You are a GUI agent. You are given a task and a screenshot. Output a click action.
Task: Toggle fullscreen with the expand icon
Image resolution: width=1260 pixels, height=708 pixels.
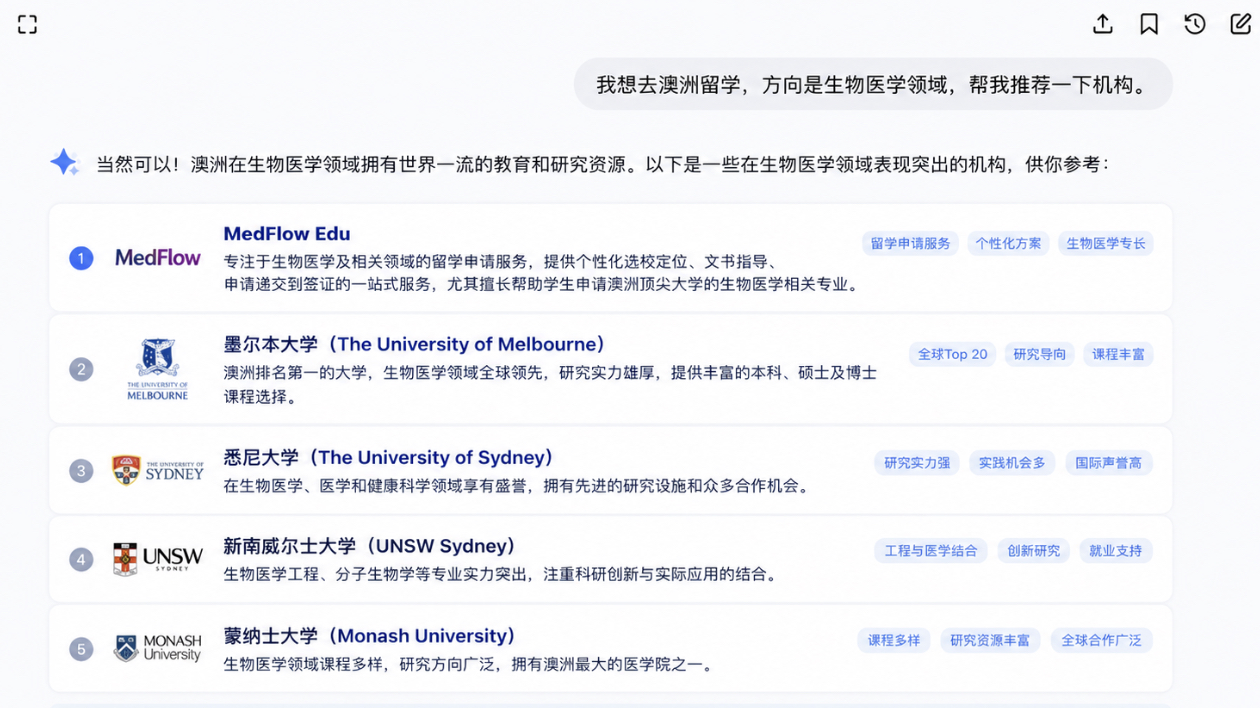point(27,25)
